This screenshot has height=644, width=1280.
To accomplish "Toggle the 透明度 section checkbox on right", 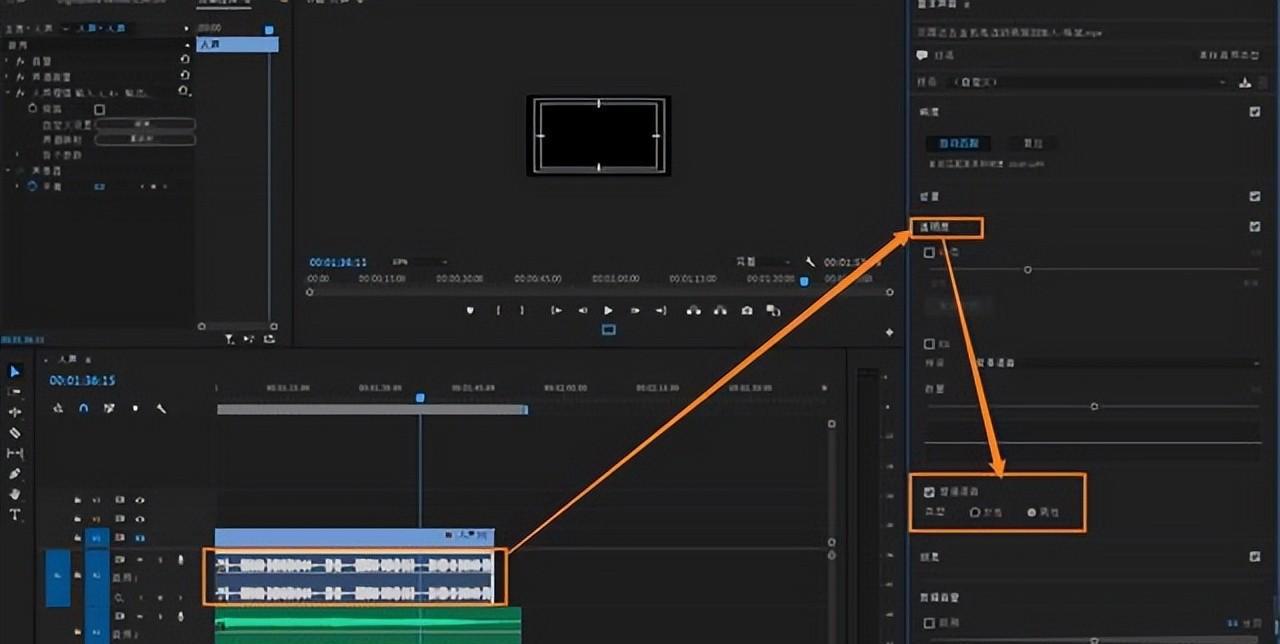I will tap(1255, 227).
